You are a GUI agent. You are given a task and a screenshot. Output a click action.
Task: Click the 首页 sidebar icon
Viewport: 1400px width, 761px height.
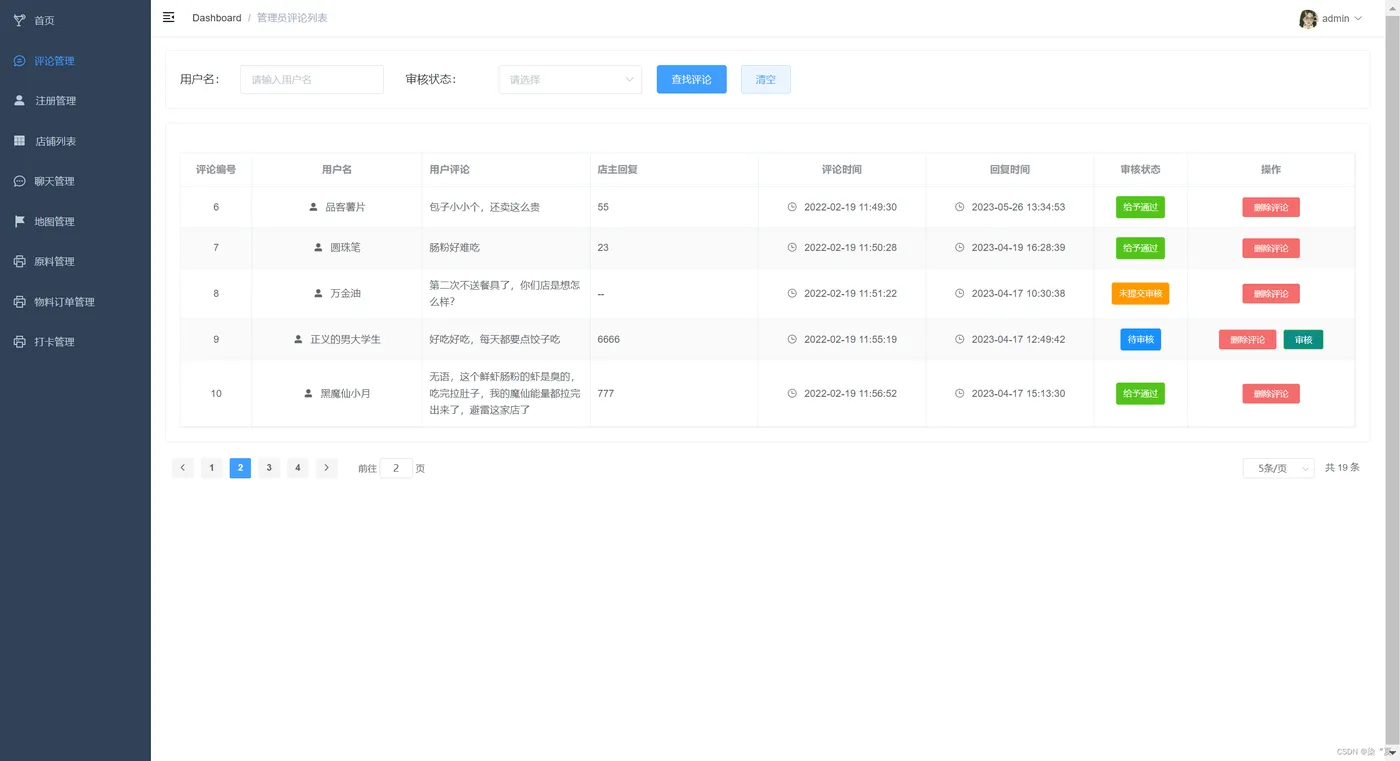coord(19,20)
